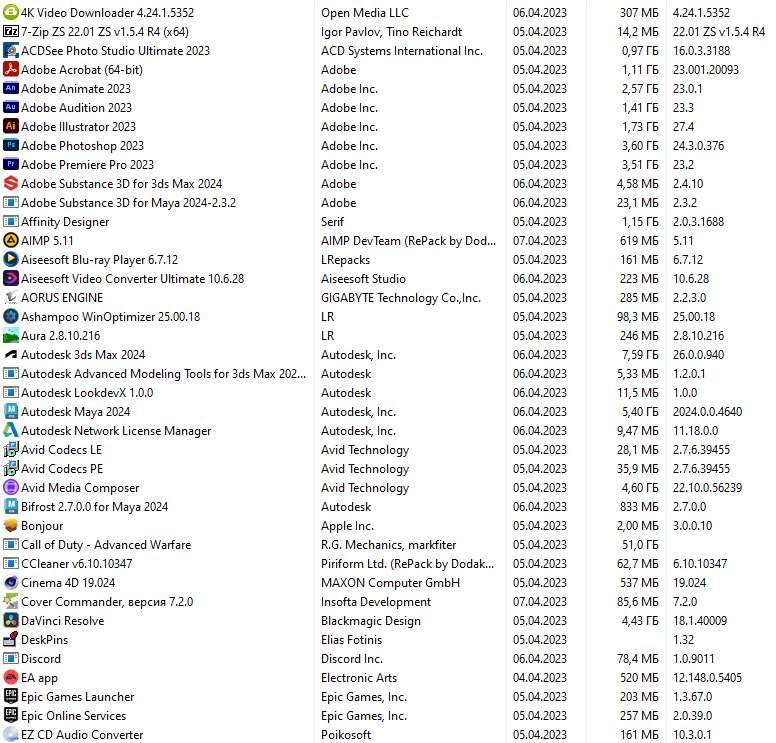The height and width of the screenshot is (743, 776).
Task: Select publisher Poikosoft
Action: pos(345,735)
